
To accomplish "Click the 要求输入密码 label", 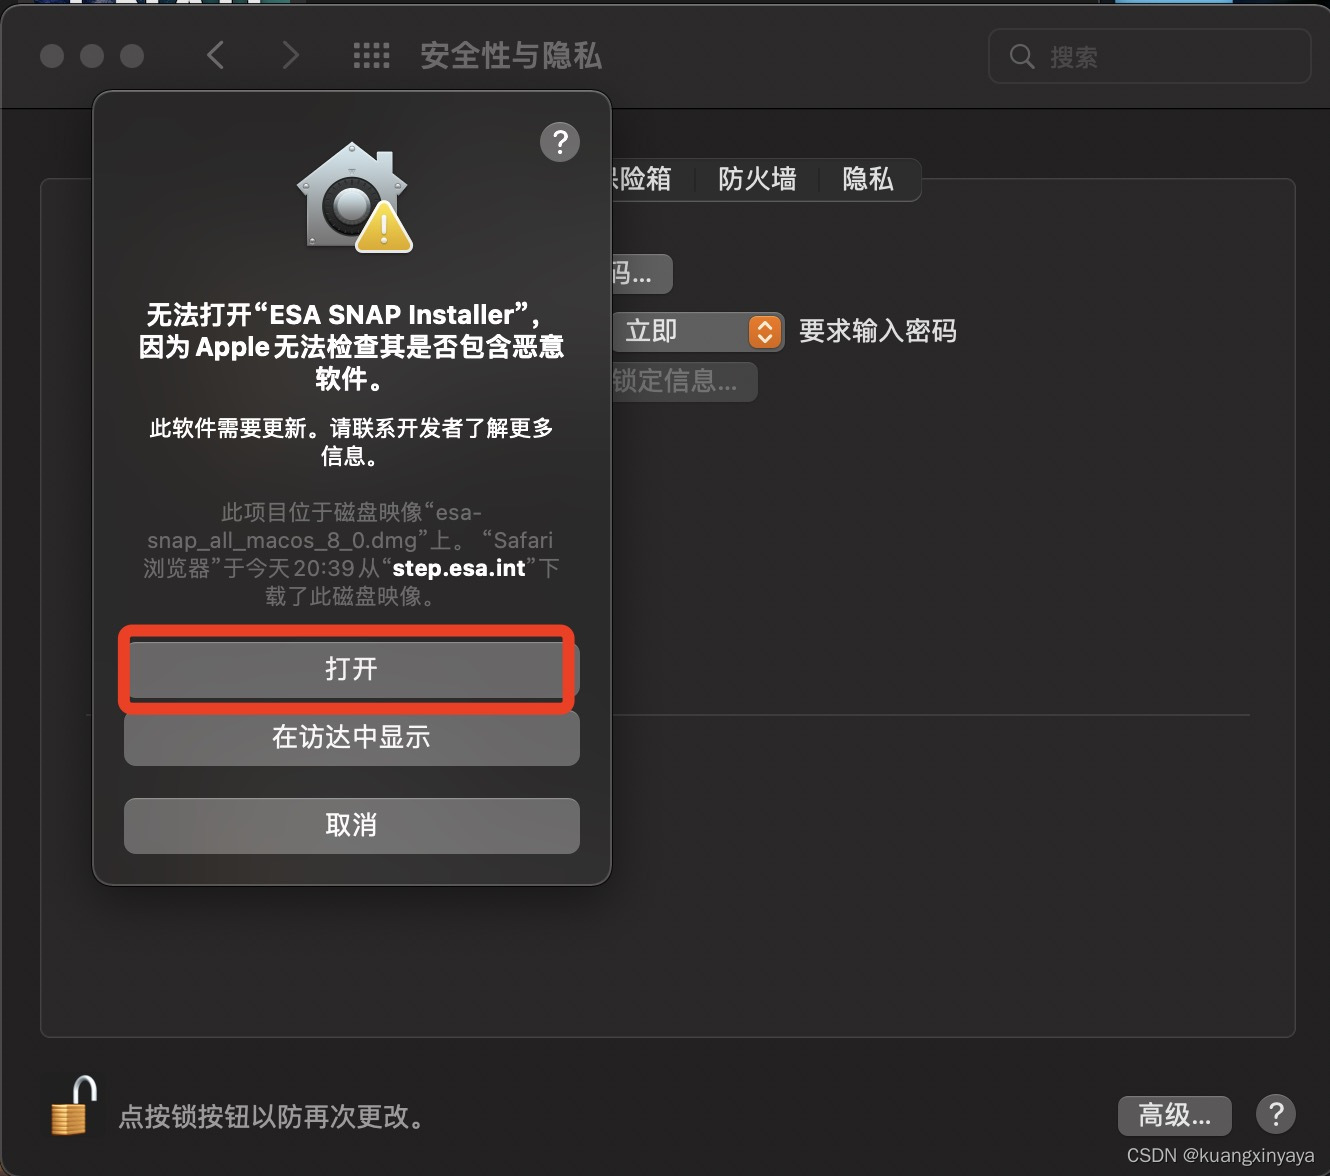I will (x=878, y=331).
